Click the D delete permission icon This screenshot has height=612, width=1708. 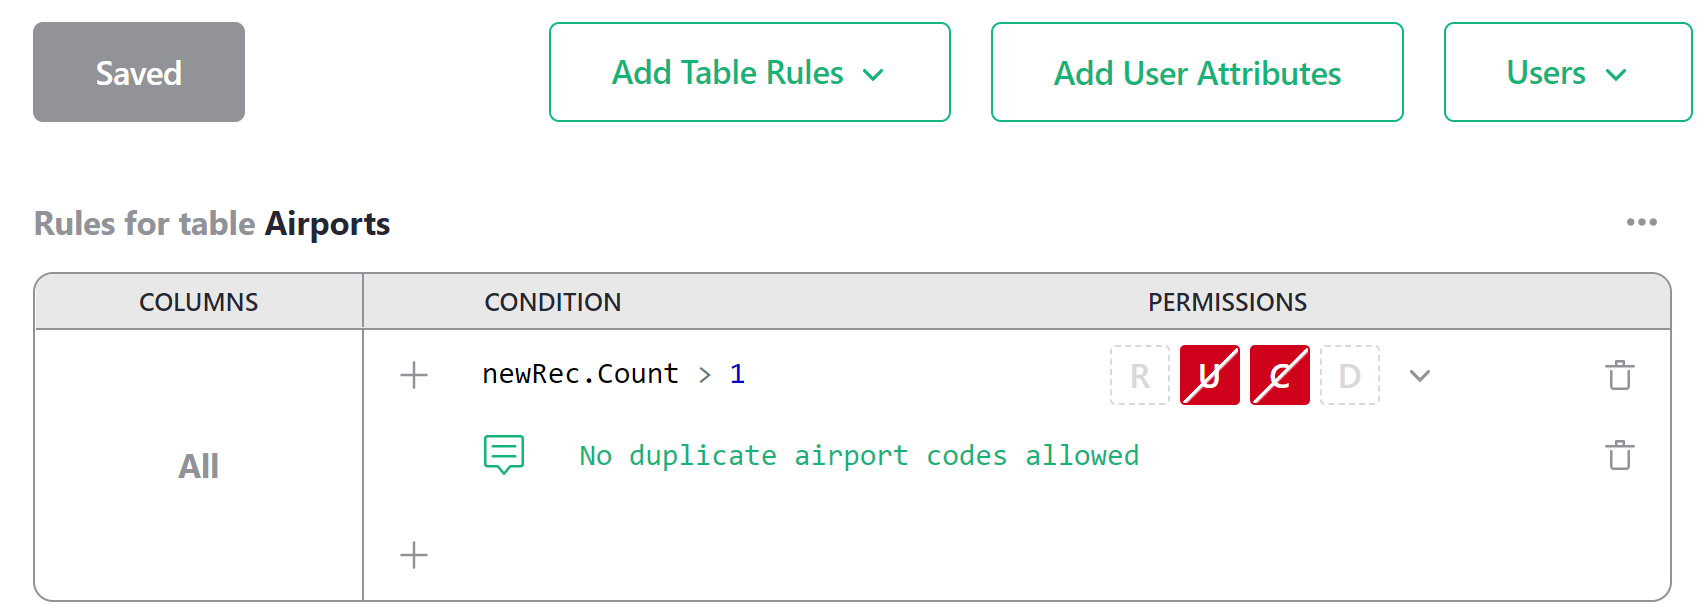[1349, 375]
